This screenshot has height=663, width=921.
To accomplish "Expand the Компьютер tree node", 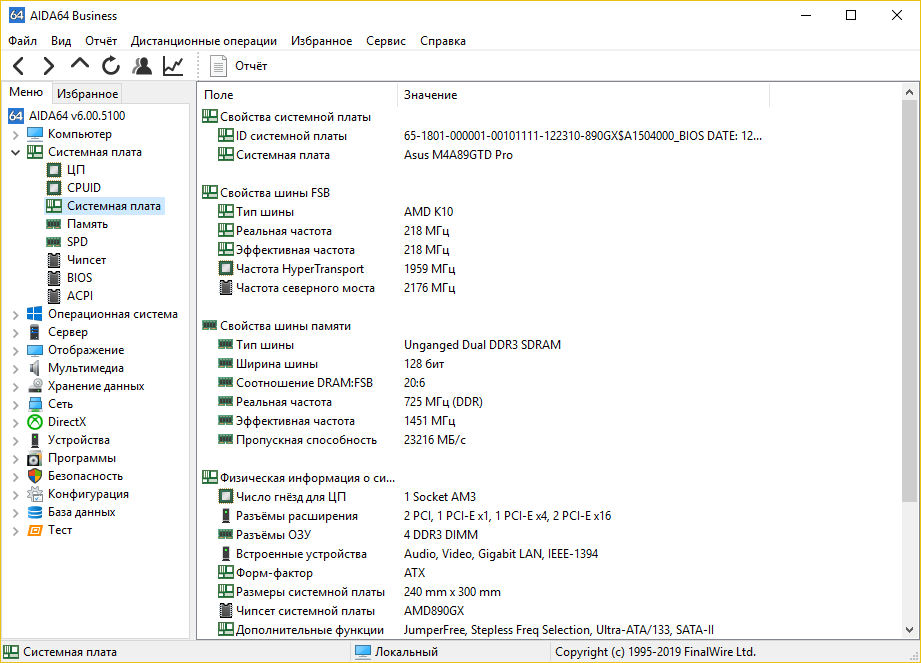I will [15, 134].
